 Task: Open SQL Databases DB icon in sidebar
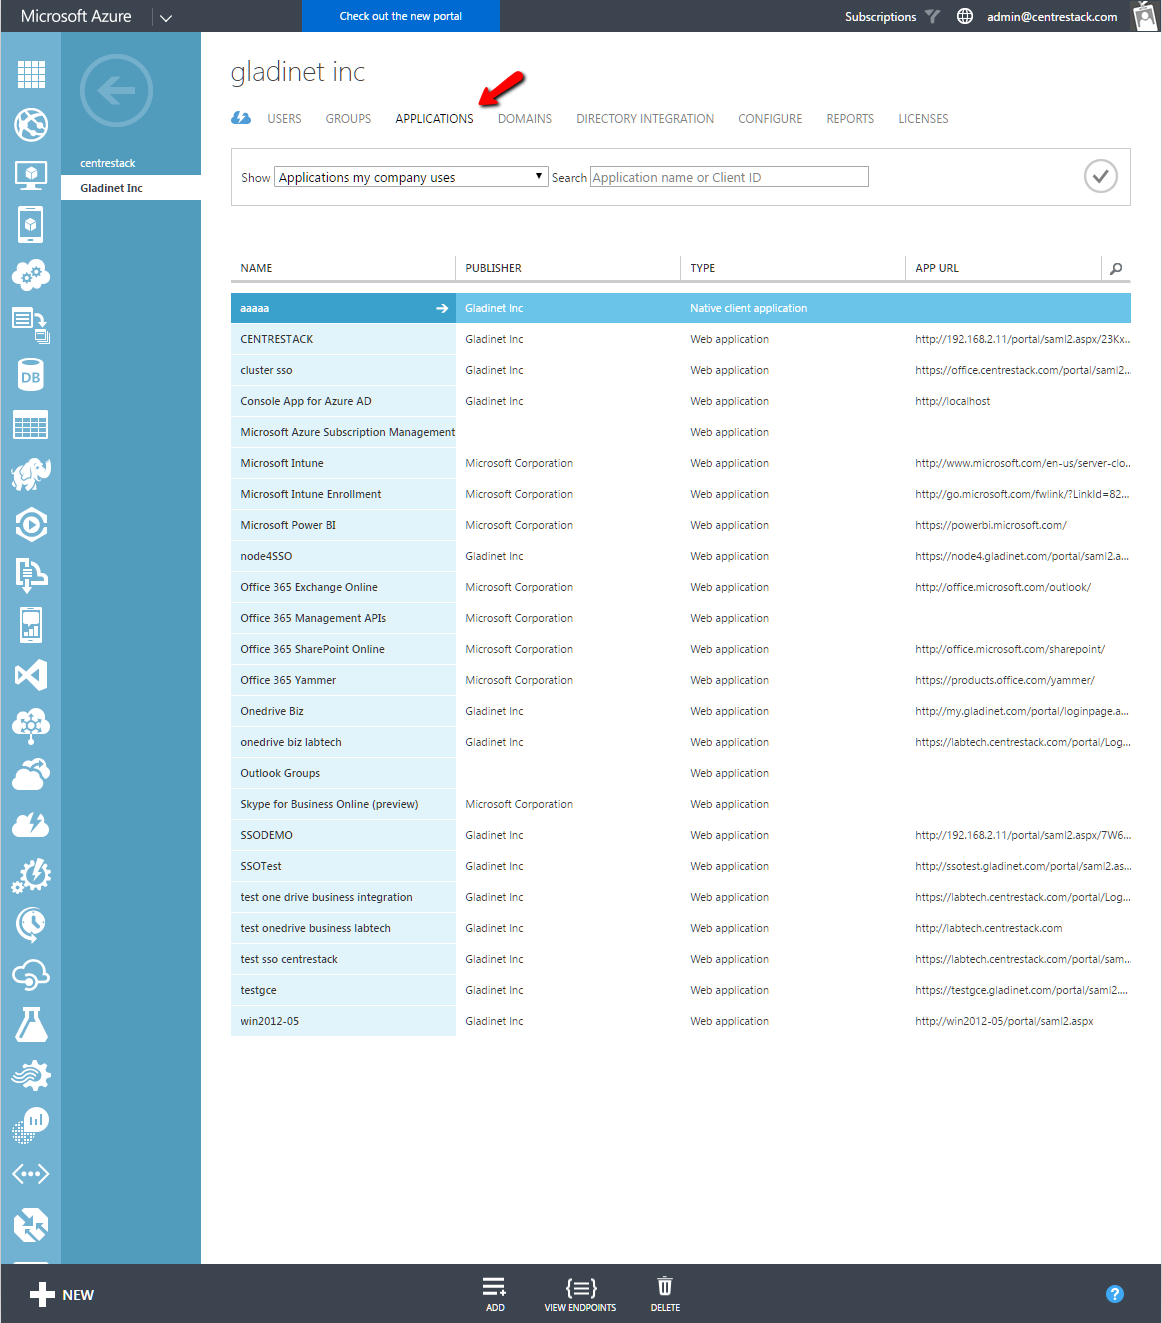(31, 375)
